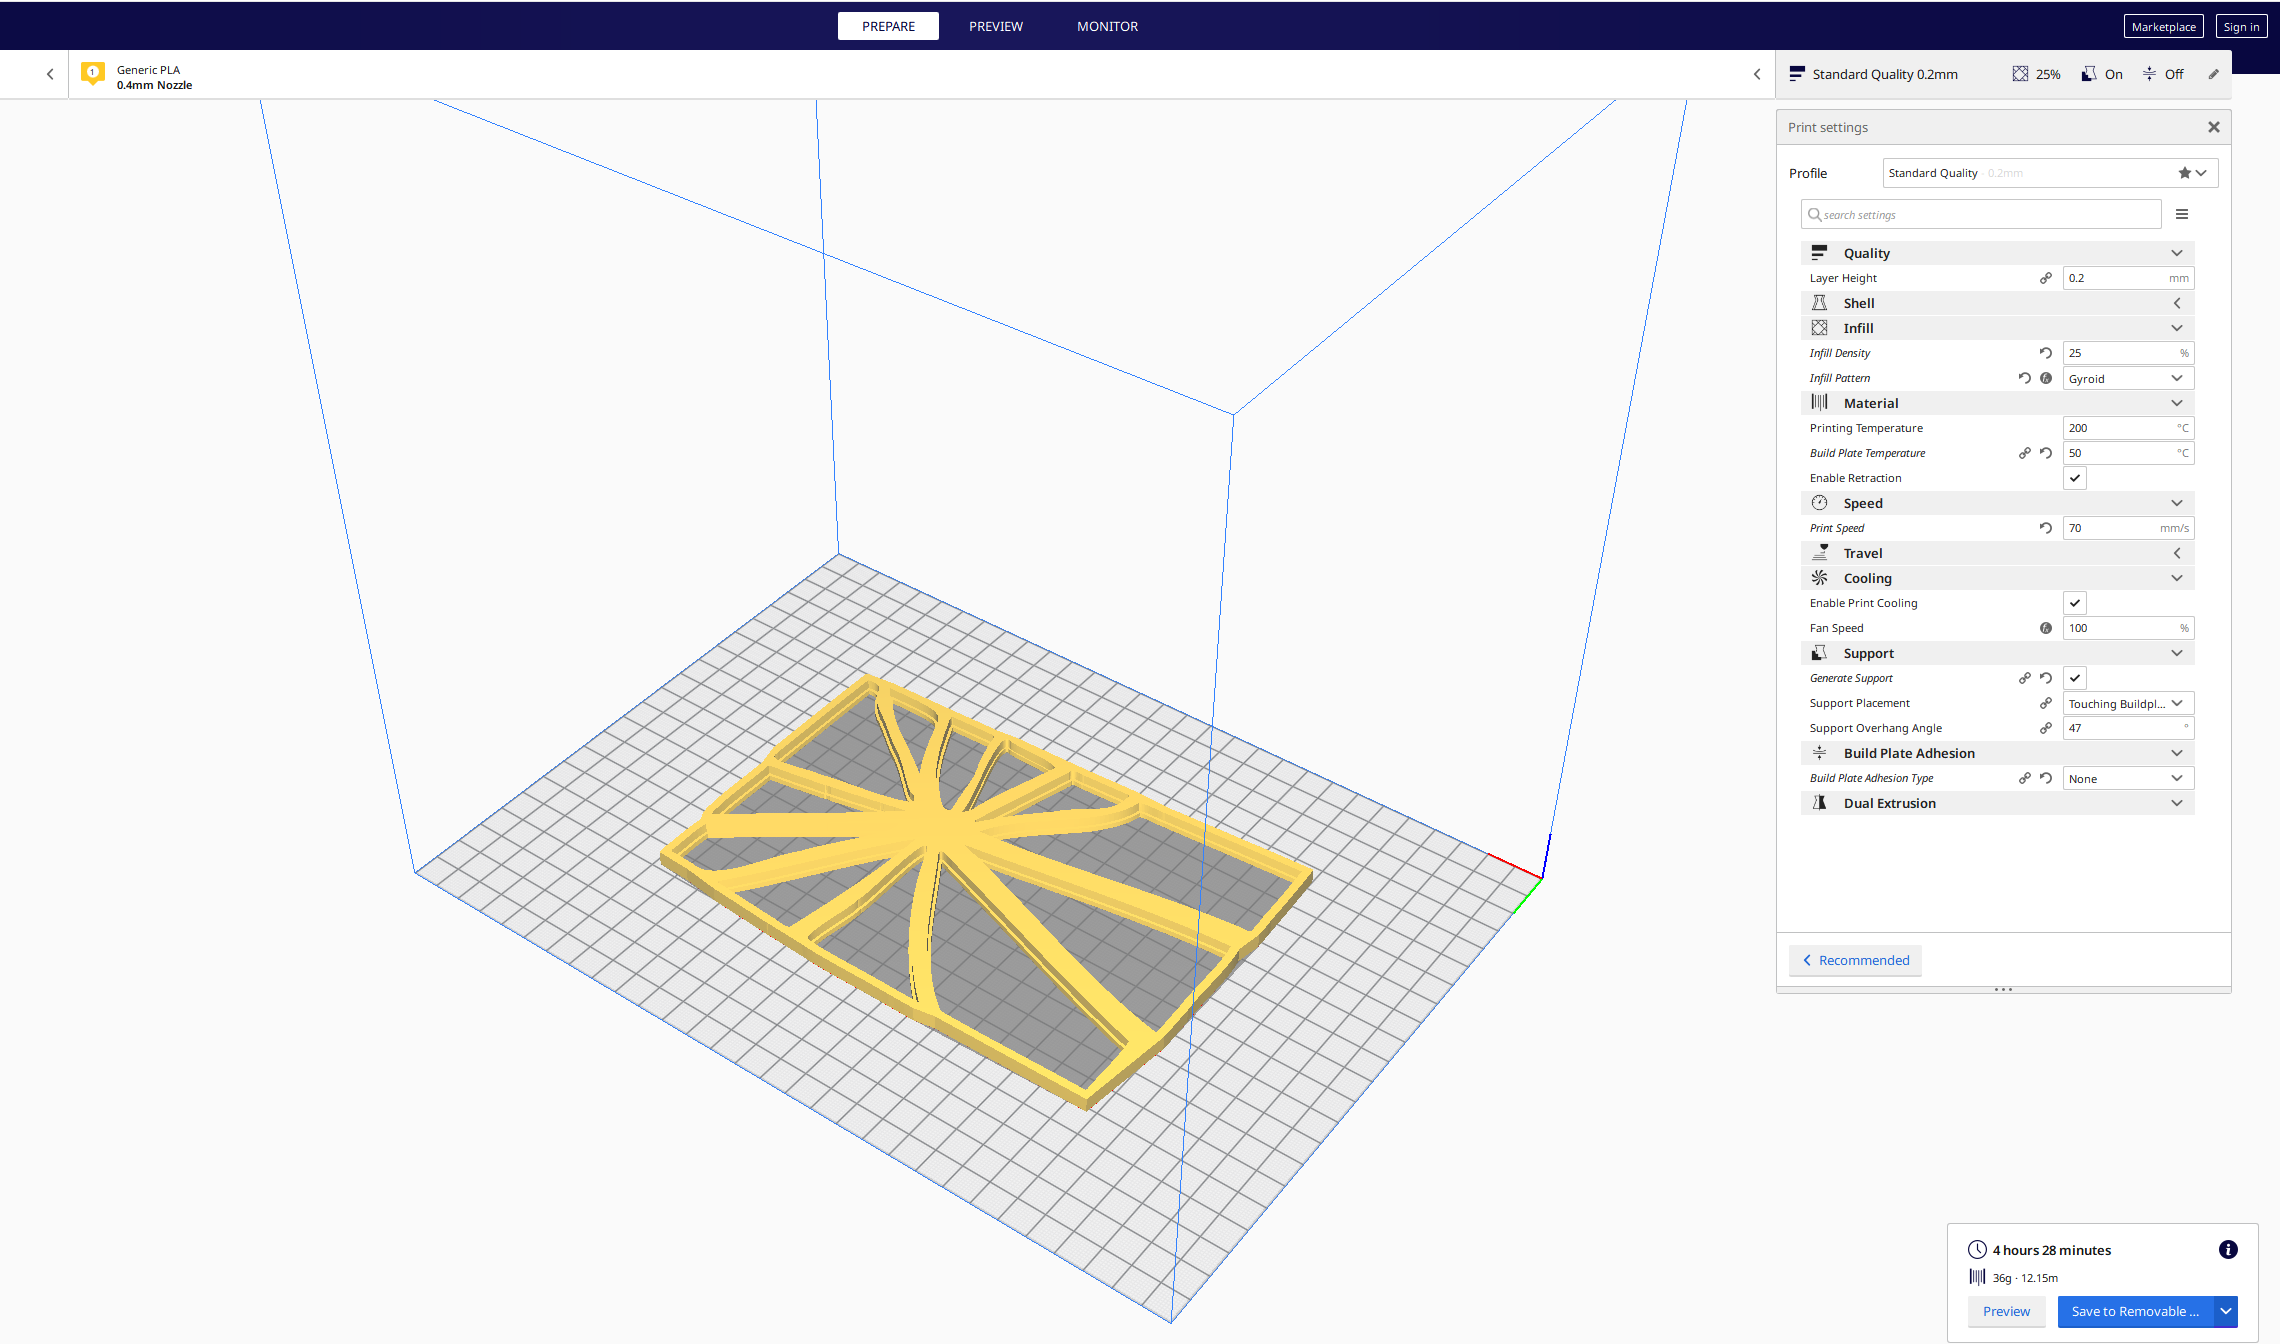
Task: Reset Print Speed using the revert arrow icon
Action: pyautogui.click(x=2045, y=528)
